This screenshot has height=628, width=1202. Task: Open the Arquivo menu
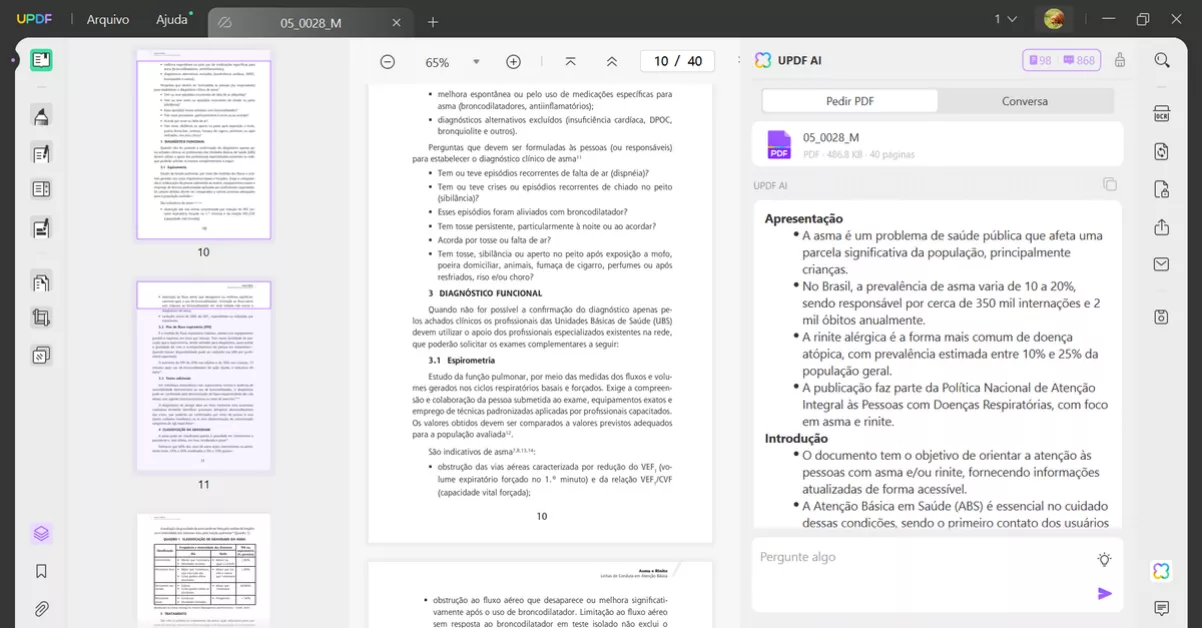click(107, 20)
